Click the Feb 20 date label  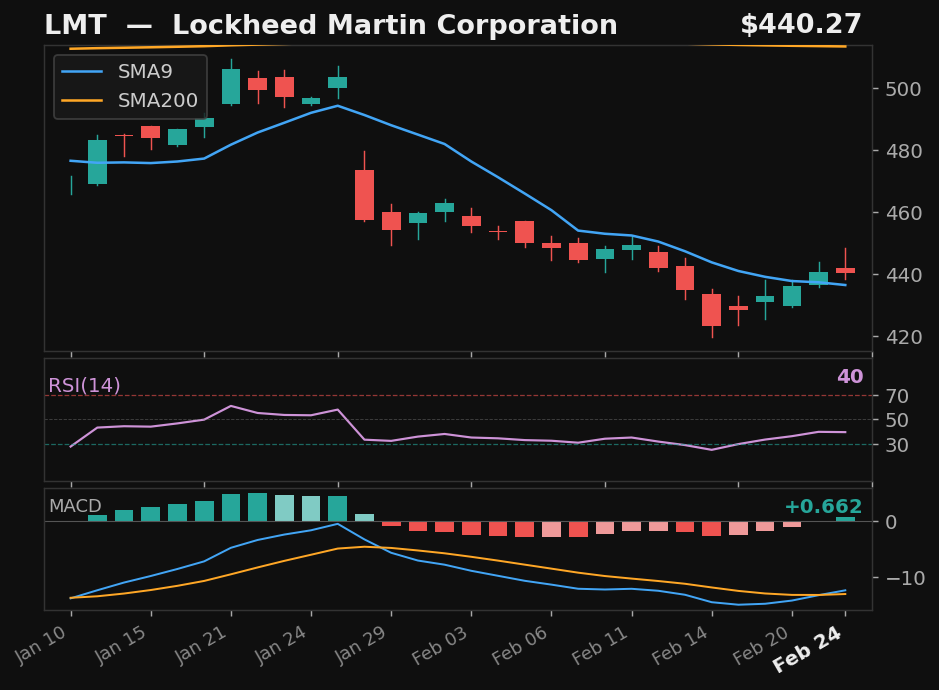(761, 646)
